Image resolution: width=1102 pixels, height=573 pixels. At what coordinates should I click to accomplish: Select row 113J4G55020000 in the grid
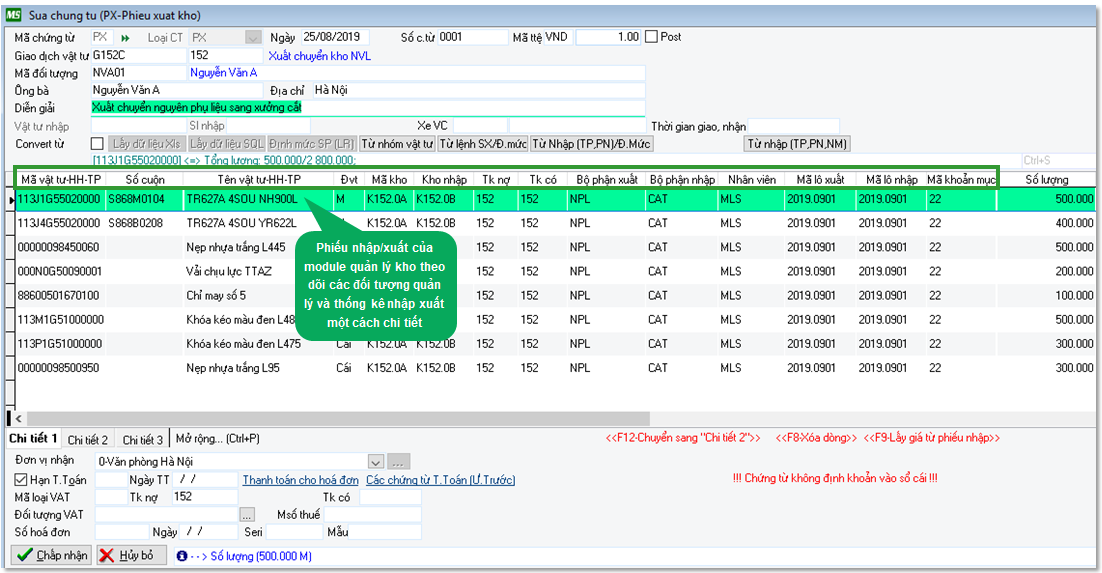point(555,223)
